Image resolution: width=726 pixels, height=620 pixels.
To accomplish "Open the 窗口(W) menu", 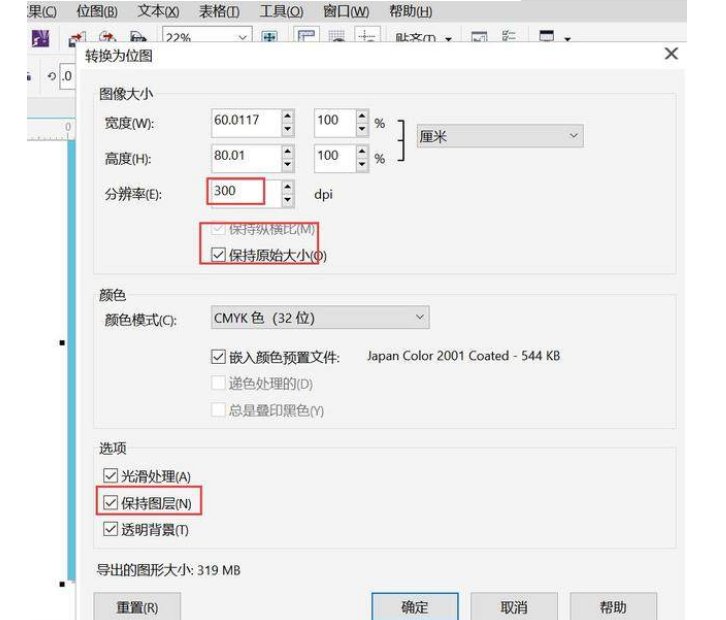I will point(346,10).
